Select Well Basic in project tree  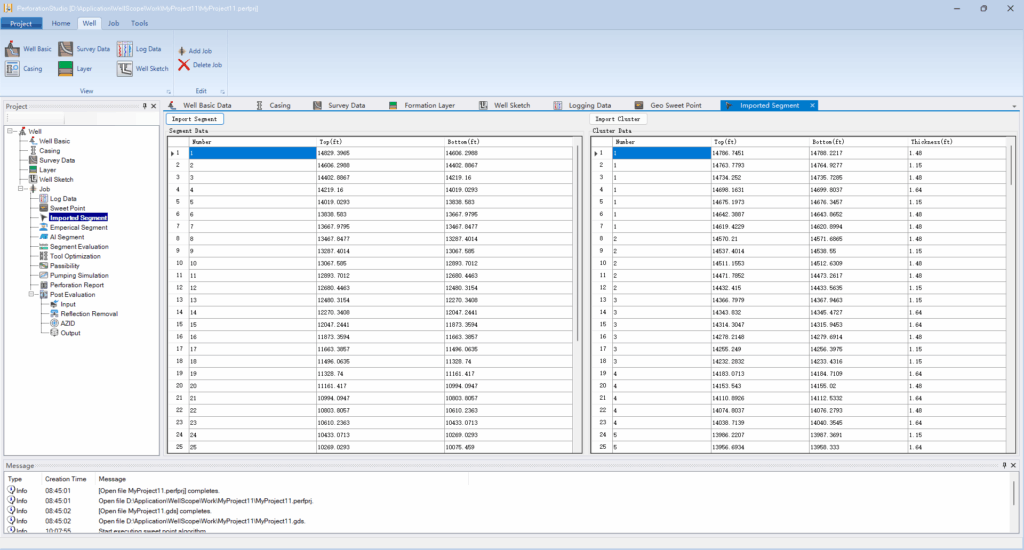point(54,141)
